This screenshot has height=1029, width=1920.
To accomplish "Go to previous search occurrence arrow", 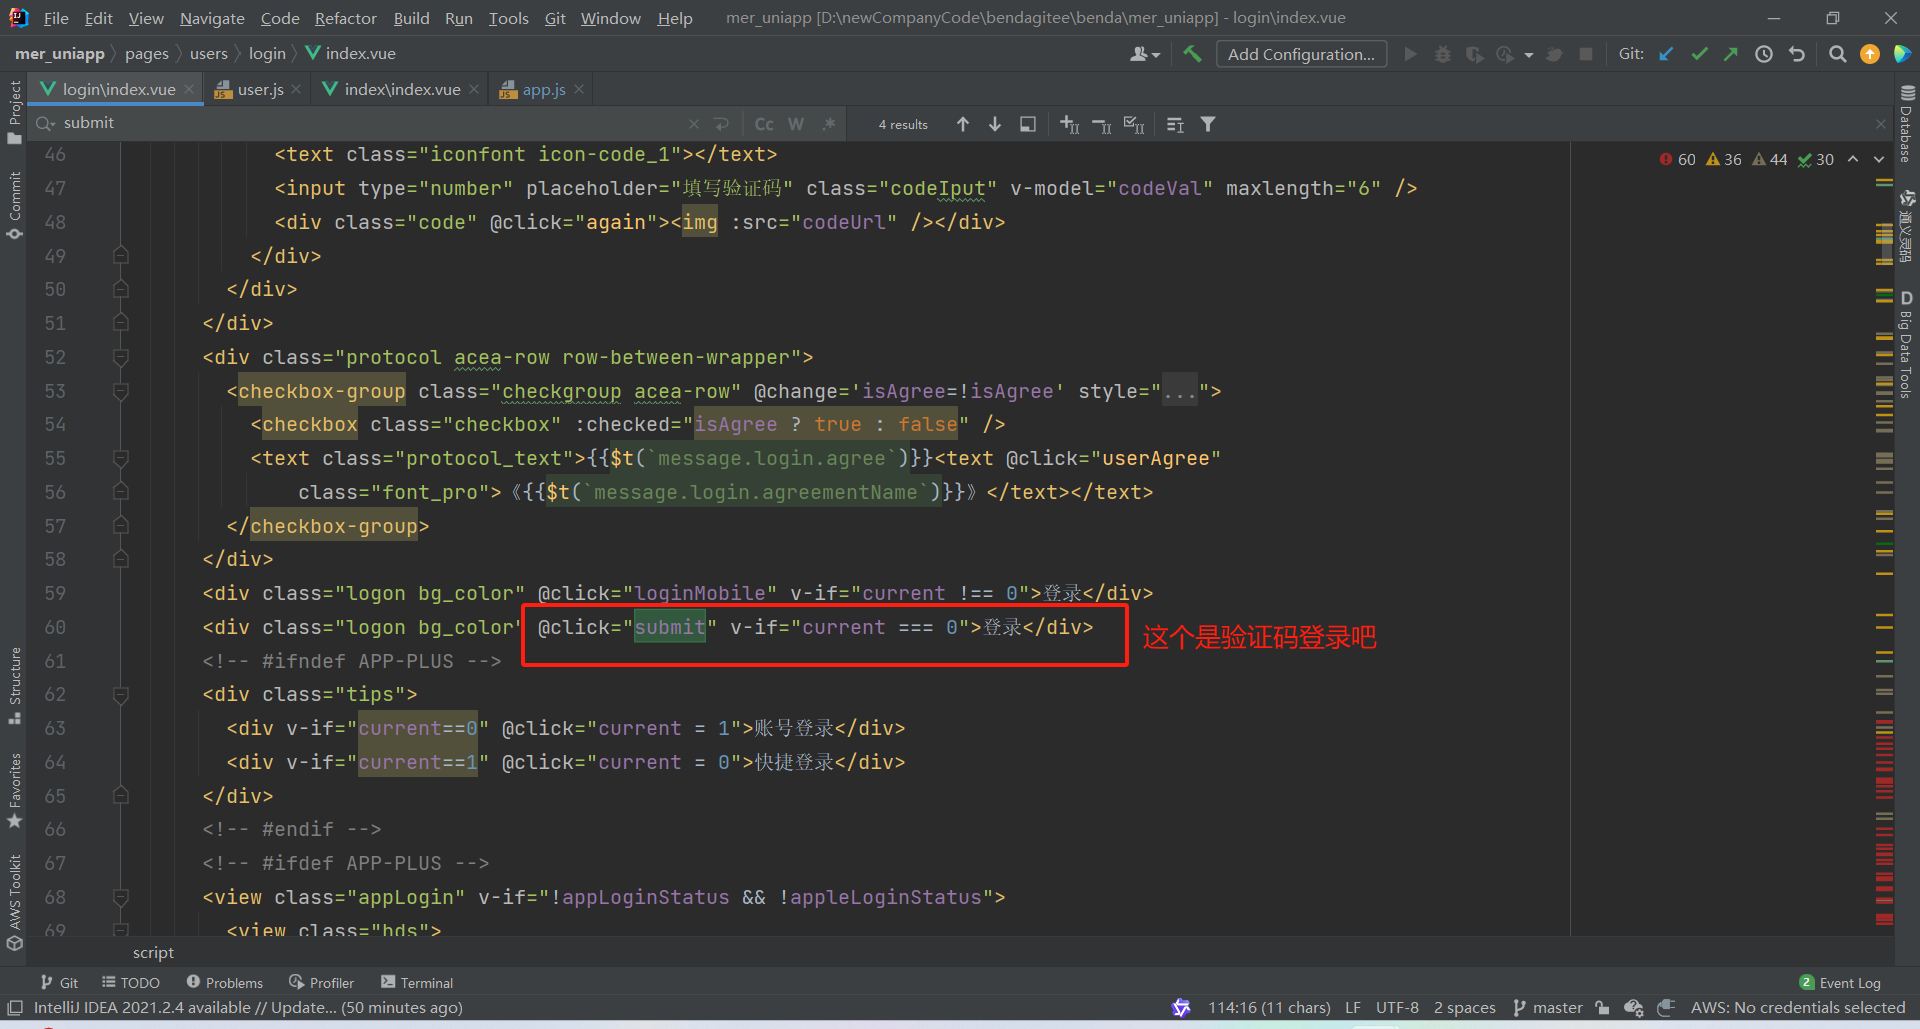I will pos(963,124).
